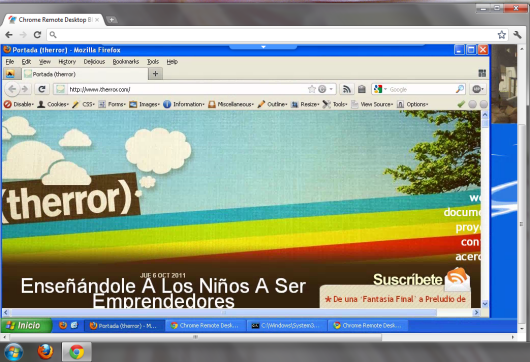This screenshot has height=362, width=530.
Task: Click the pinned image tab icon in Firefox
Action: [x=10, y=74]
